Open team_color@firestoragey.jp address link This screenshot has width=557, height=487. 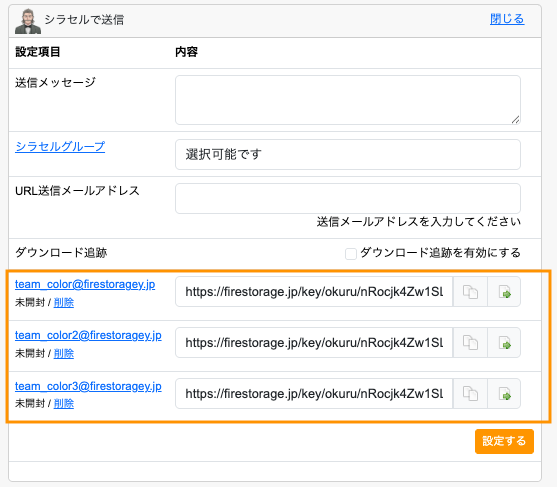[x=85, y=284]
